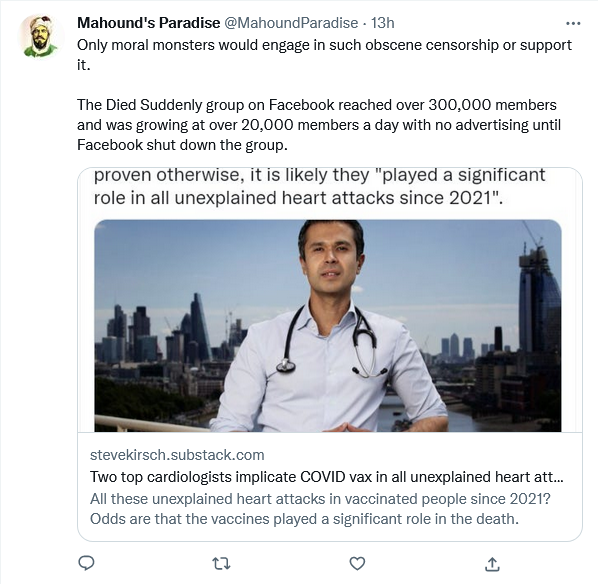Click the 'Facebook shut down the group' line

point(182,145)
